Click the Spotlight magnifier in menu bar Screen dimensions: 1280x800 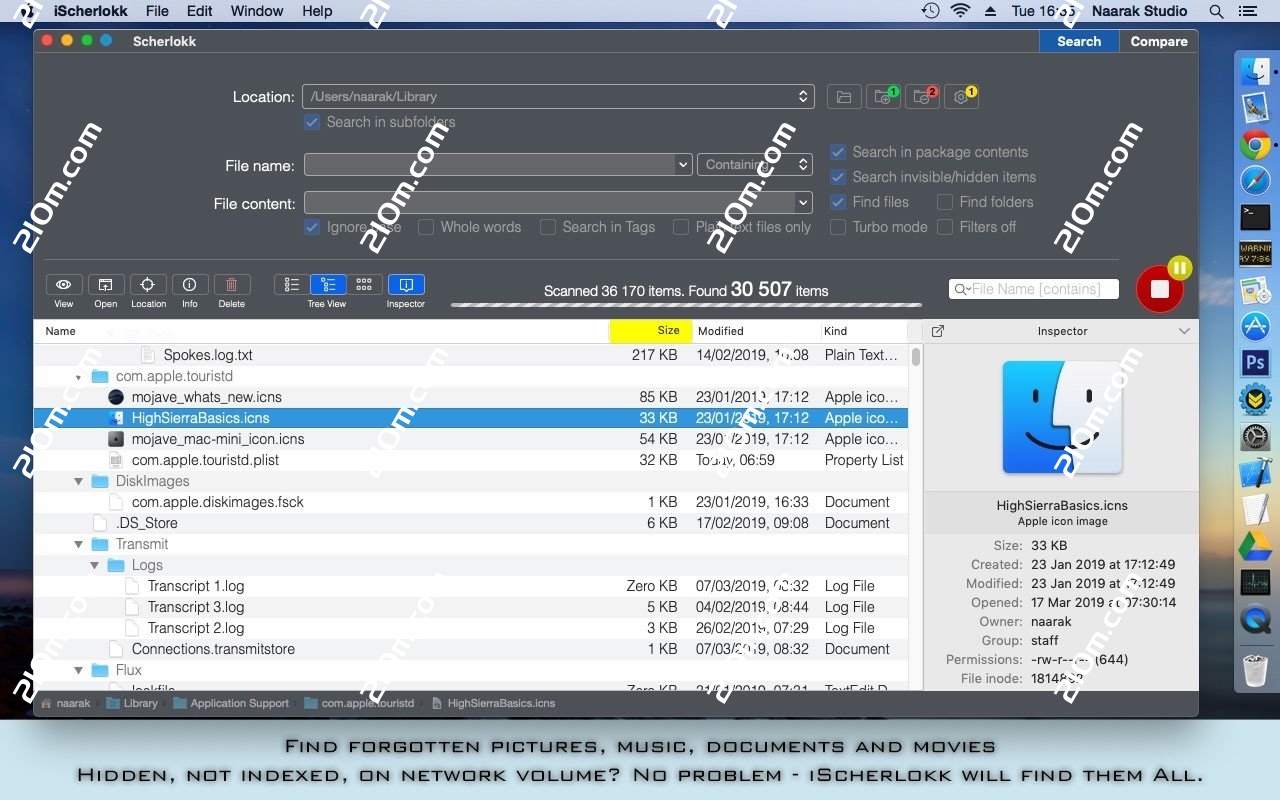click(x=1216, y=11)
